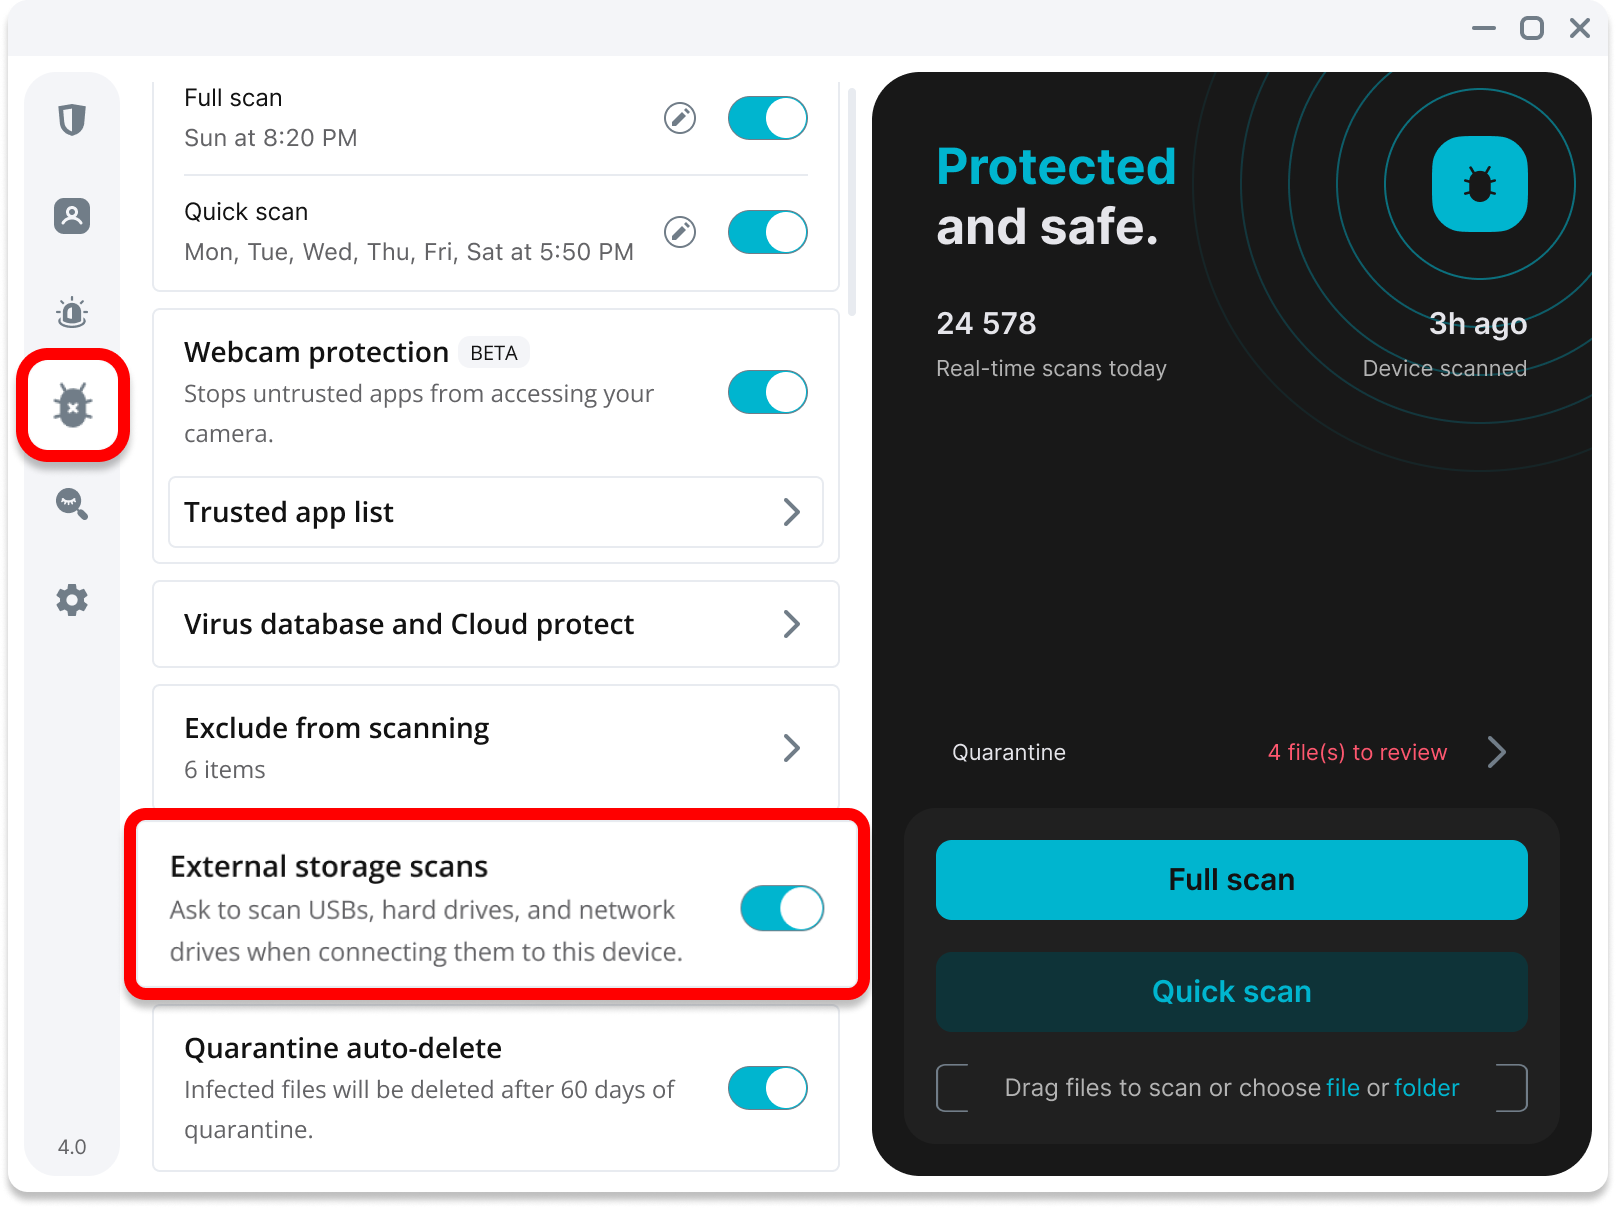1616x1208 pixels.
Task: Click the "folder" link to scan
Action: (1426, 1088)
